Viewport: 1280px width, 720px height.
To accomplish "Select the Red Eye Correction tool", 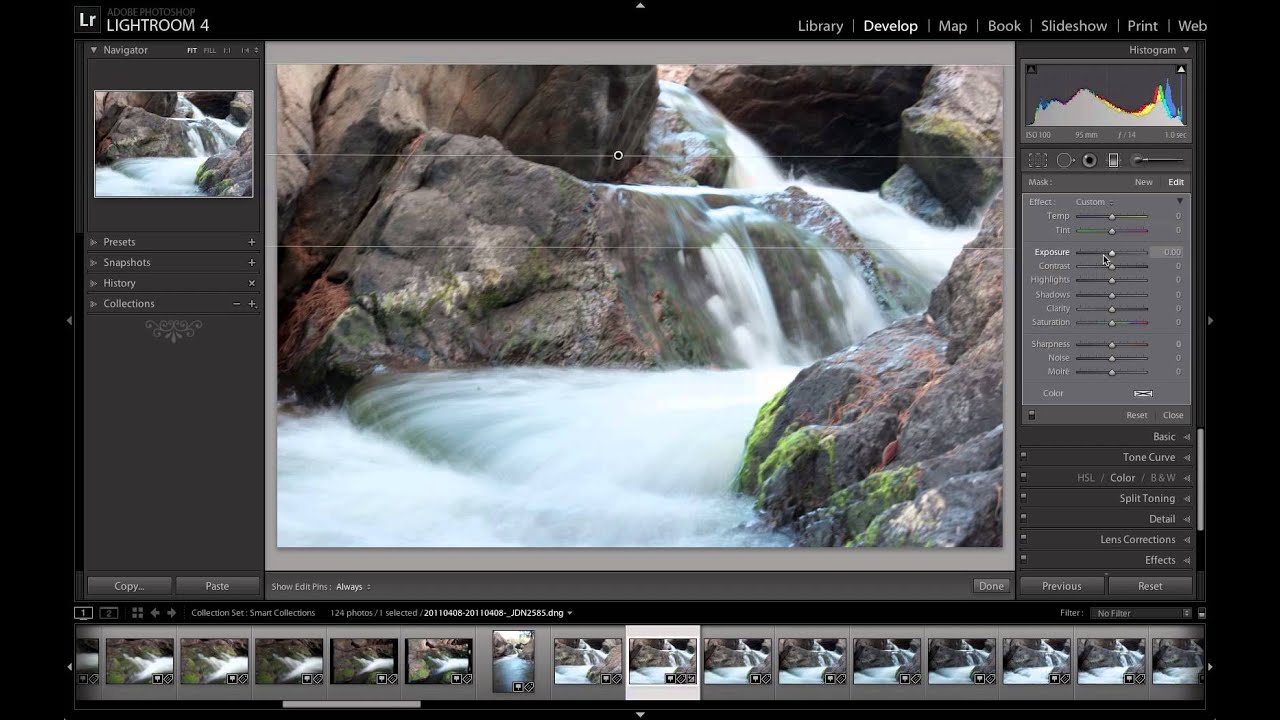I will [1089, 160].
